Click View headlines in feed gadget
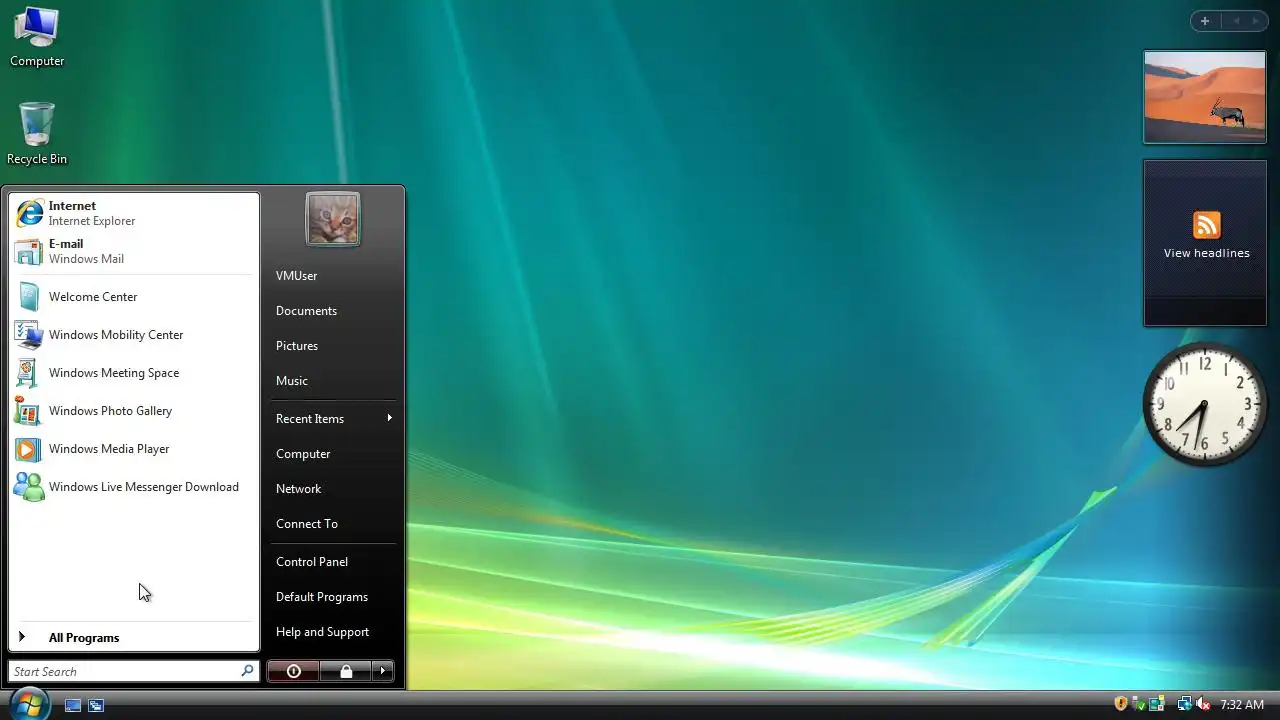 (x=1206, y=254)
